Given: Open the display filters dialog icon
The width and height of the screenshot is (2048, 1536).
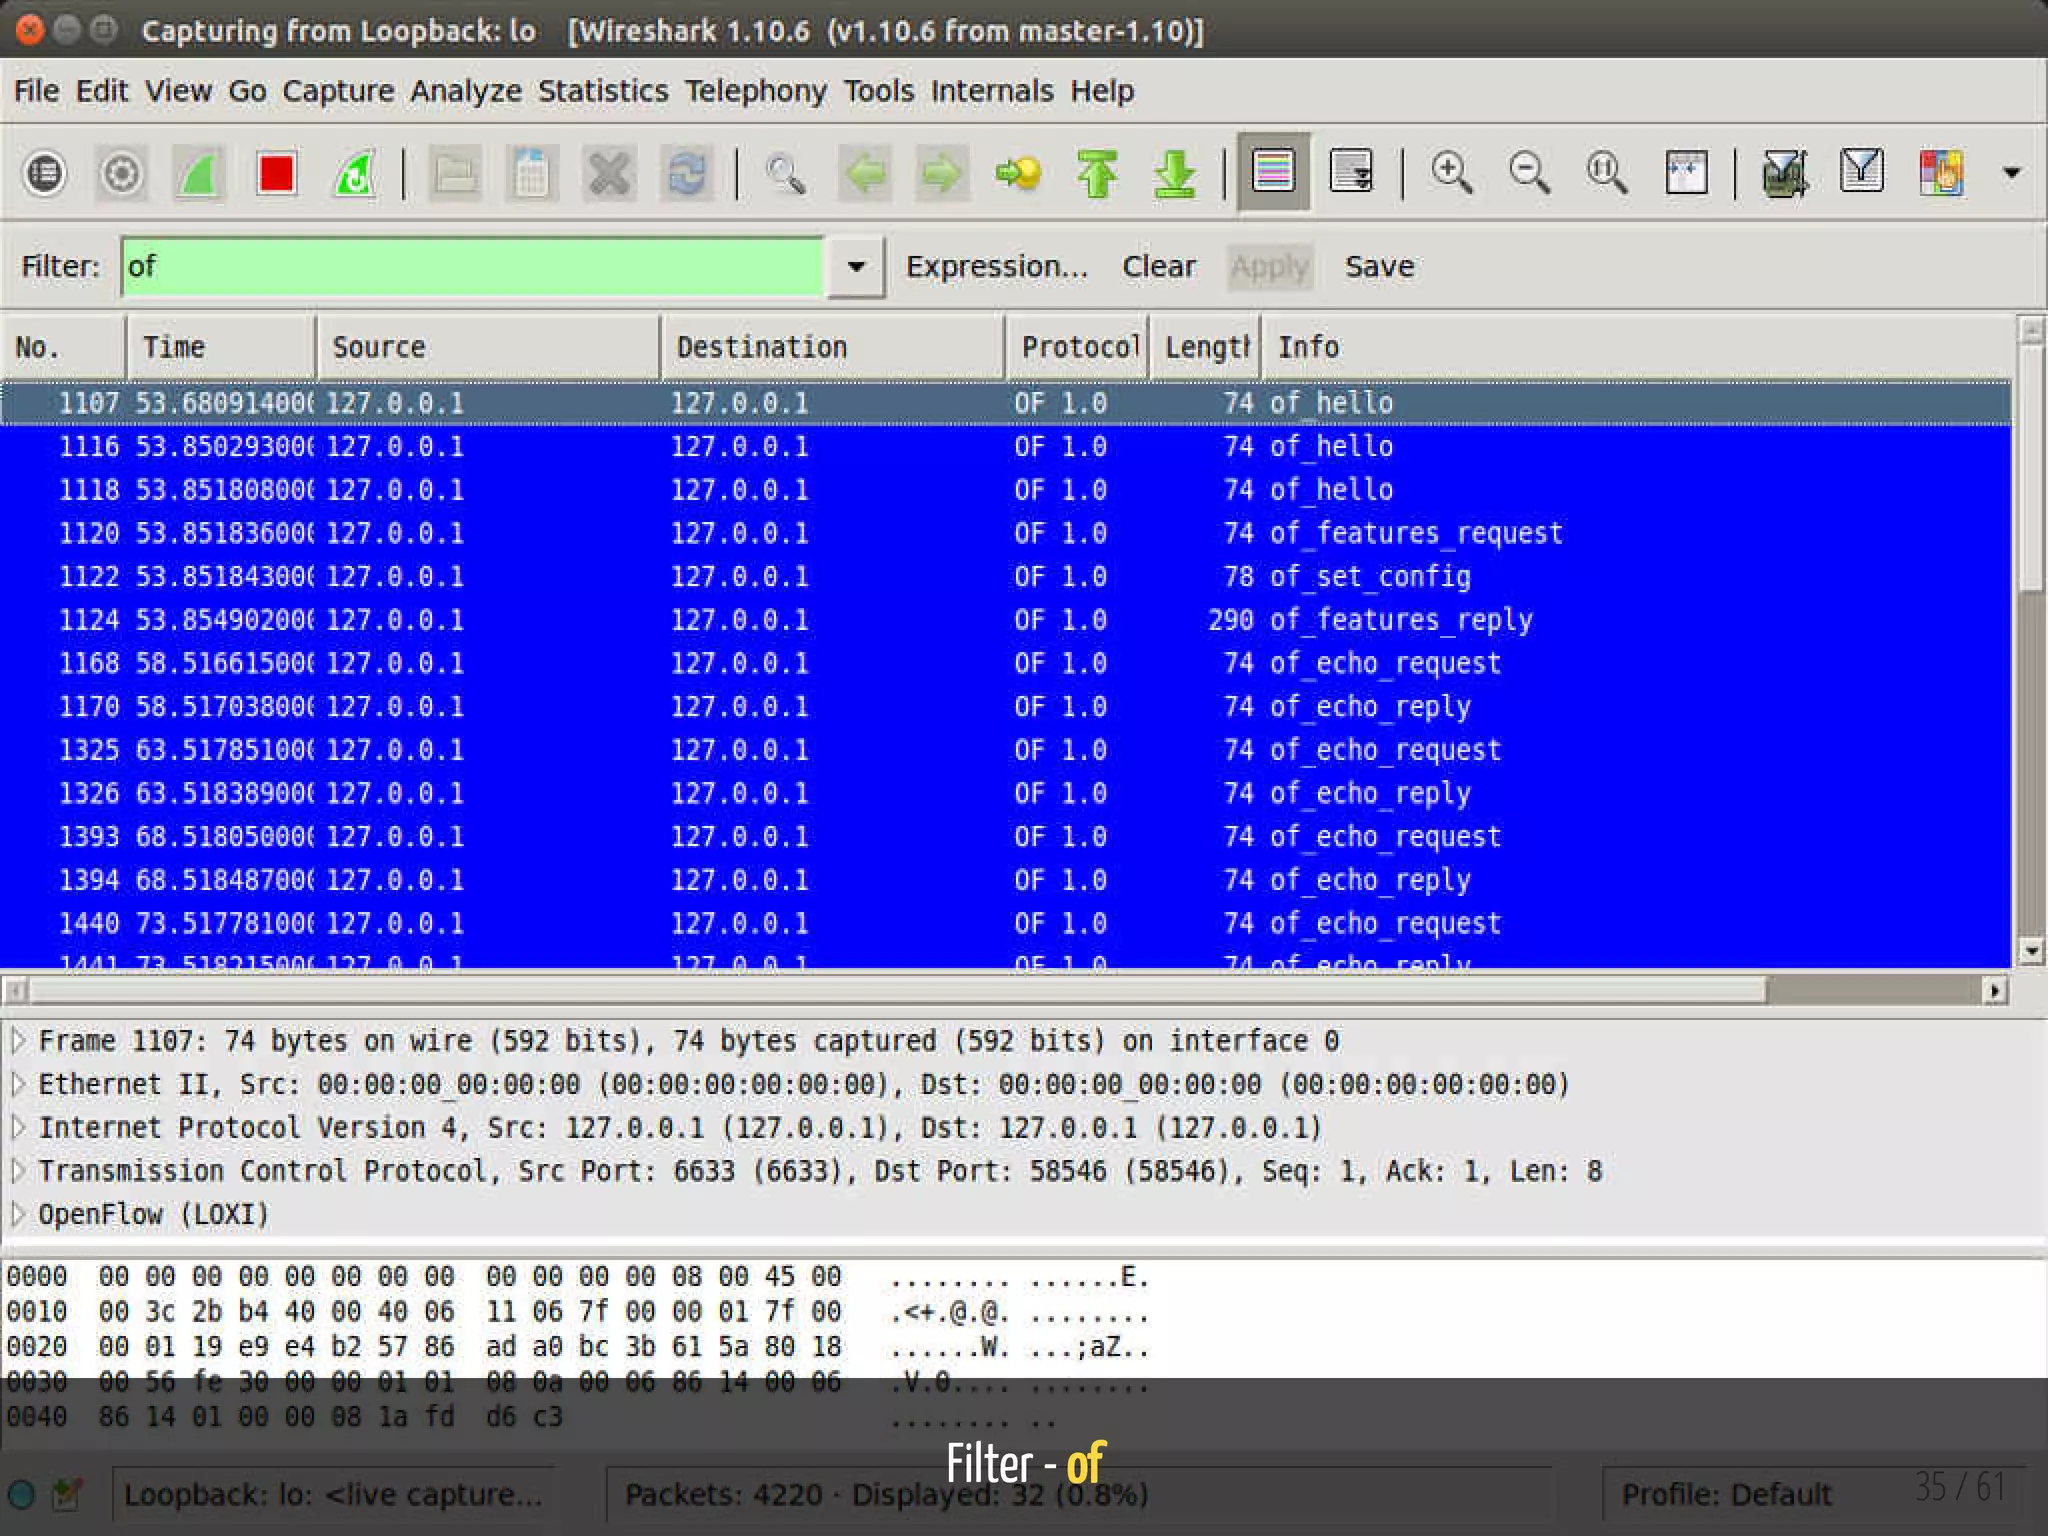Looking at the screenshot, I should click(x=1861, y=173).
